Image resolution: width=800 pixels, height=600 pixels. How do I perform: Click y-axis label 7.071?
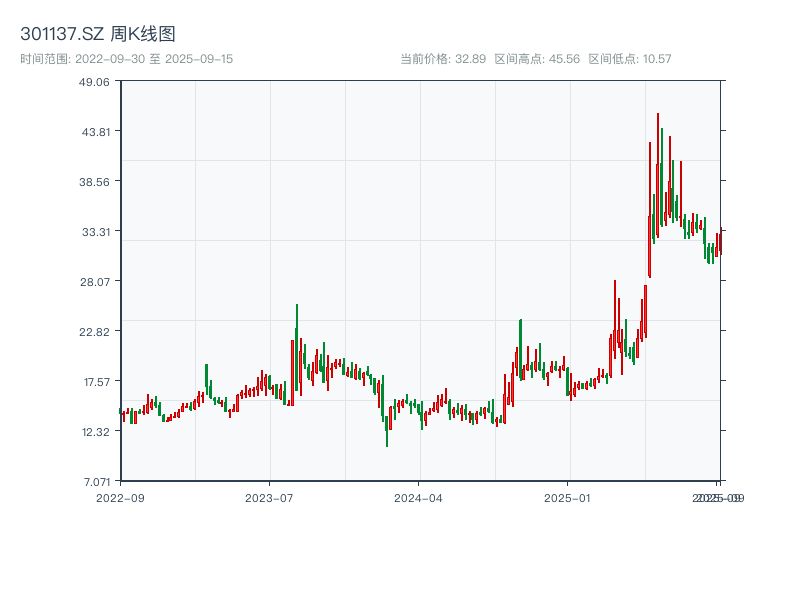click(x=97, y=482)
